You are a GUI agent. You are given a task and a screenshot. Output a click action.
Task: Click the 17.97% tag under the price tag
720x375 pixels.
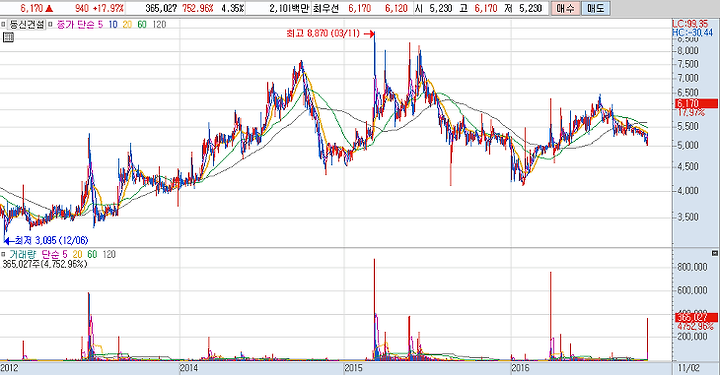(691, 113)
